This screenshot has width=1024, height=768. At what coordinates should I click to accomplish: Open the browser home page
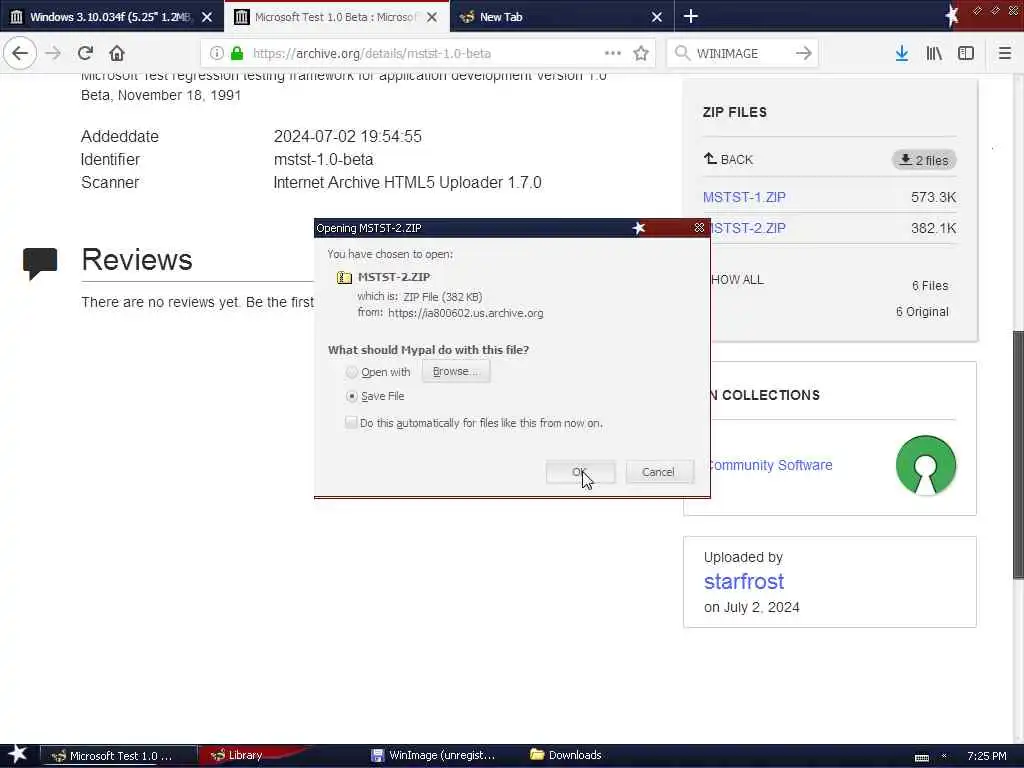click(x=116, y=53)
